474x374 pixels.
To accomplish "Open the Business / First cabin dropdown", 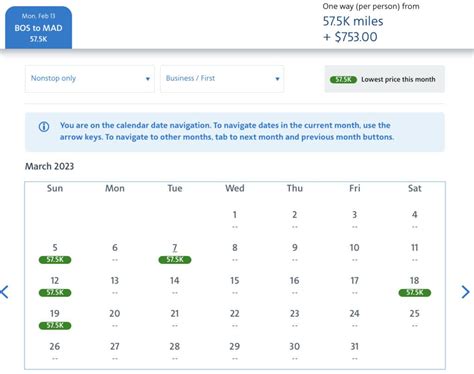I will pyautogui.click(x=222, y=79).
